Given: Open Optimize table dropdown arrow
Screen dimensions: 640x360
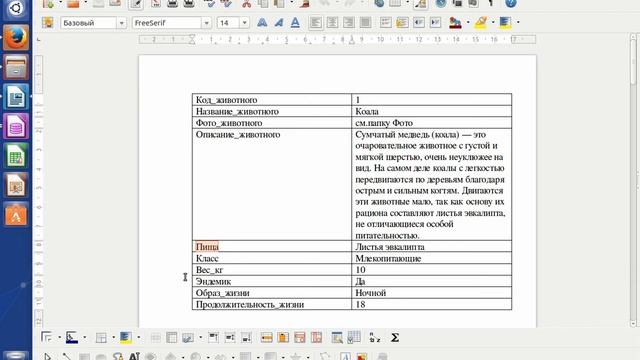Looking at the screenshot, I should (200, 338).
